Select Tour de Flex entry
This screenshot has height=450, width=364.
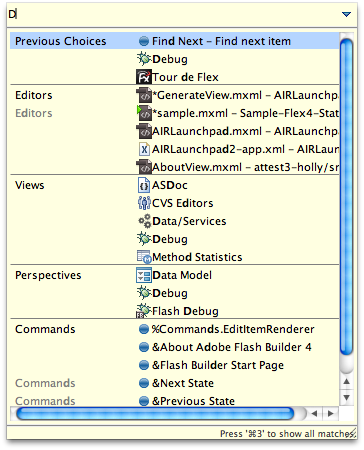[175, 77]
